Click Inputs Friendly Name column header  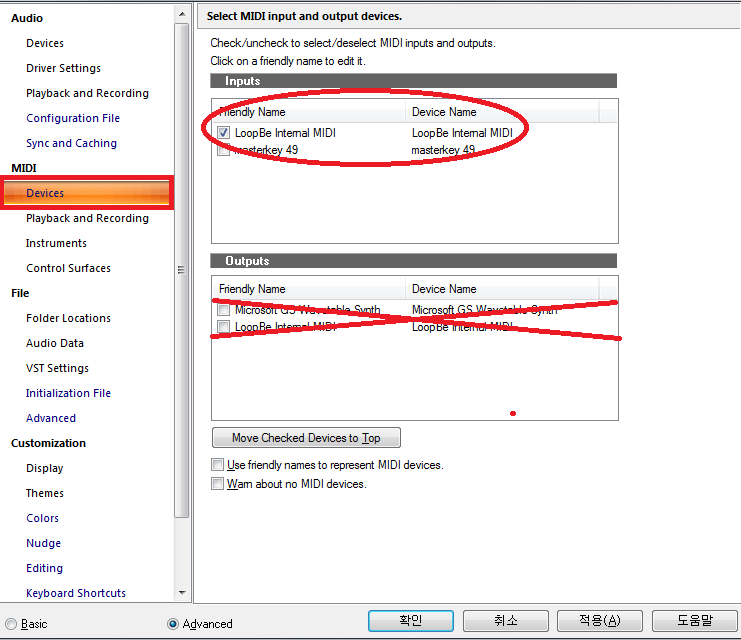(x=309, y=112)
